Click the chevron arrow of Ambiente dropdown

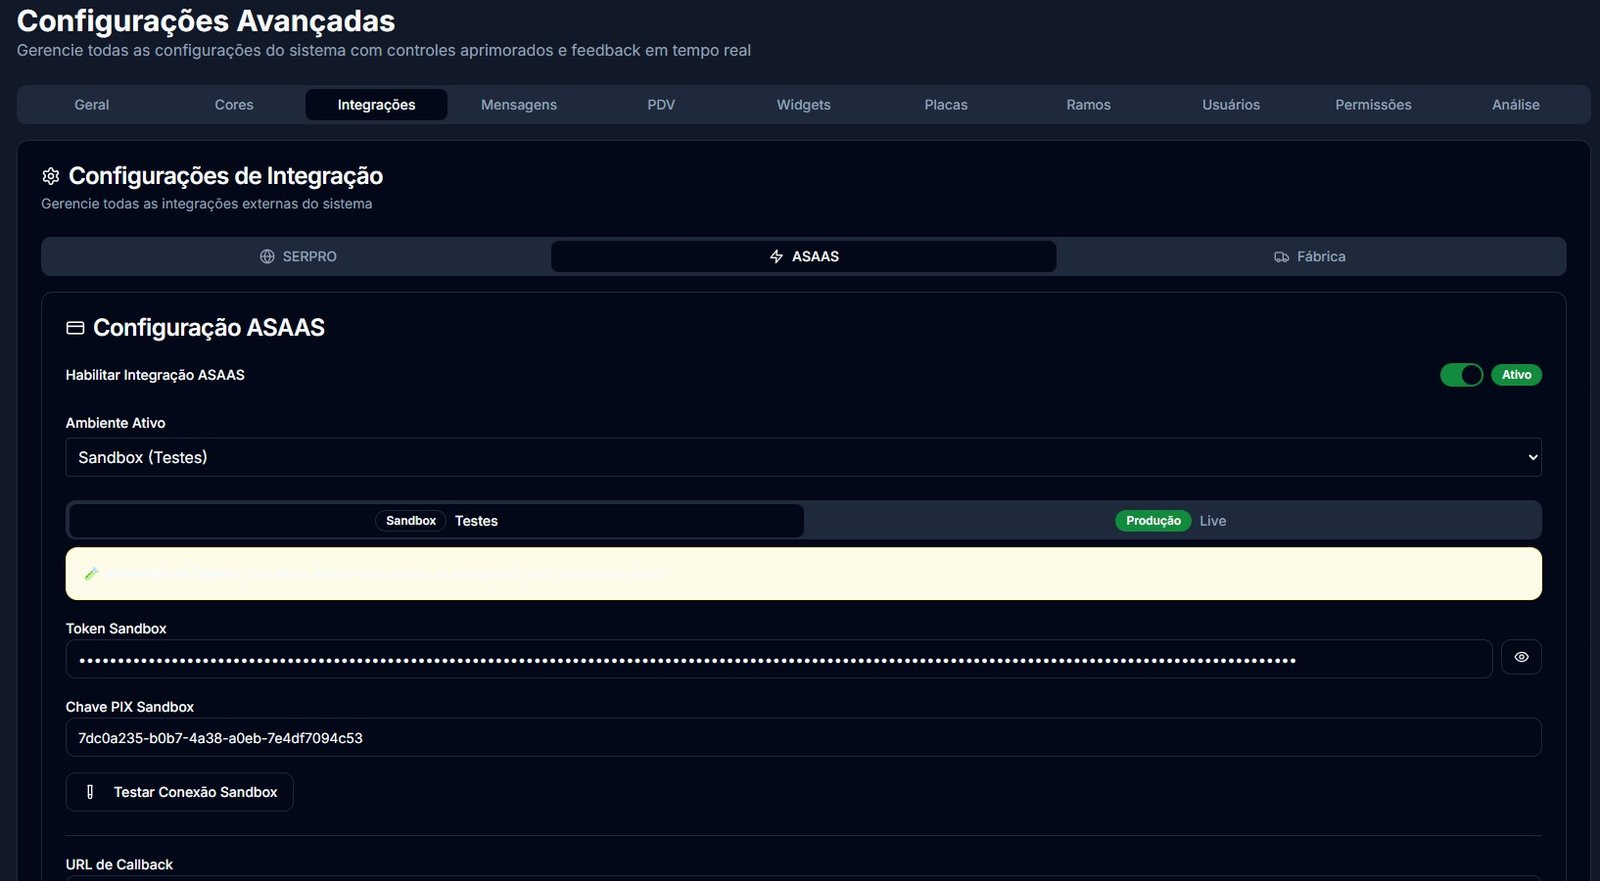tap(1532, 458)
